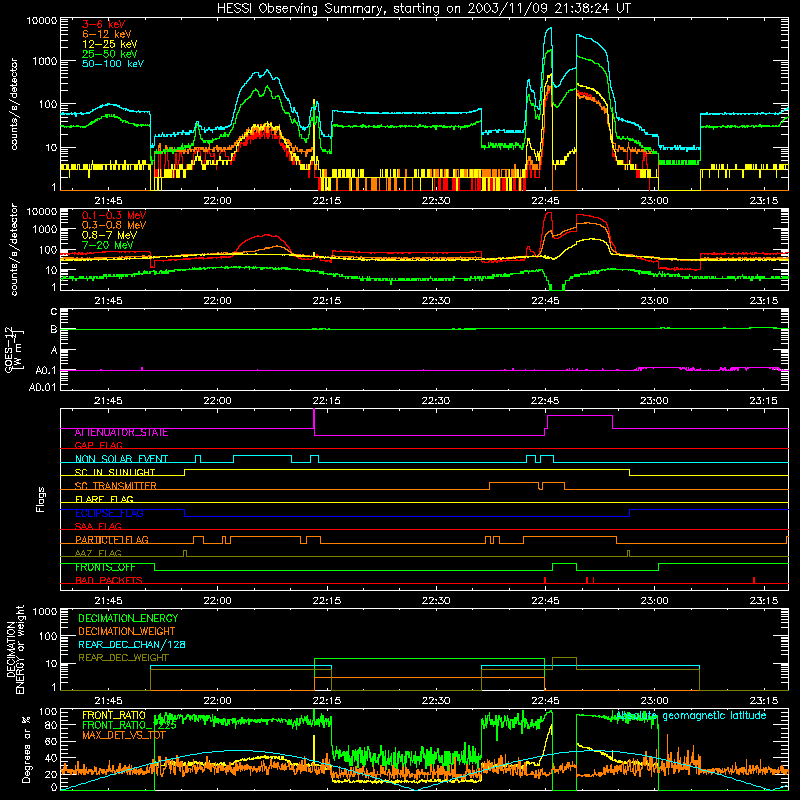
Task: Click the 22:45 tick label under the GOES panel
Action: click(x=545, y=401)
